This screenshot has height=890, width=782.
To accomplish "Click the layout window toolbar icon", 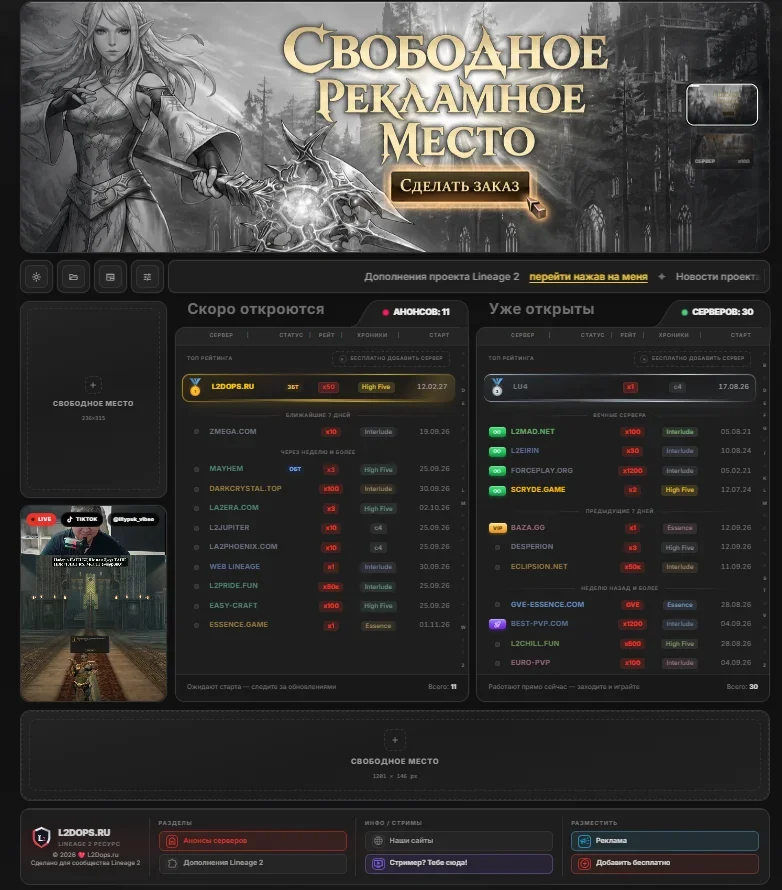I will (110, 277).
